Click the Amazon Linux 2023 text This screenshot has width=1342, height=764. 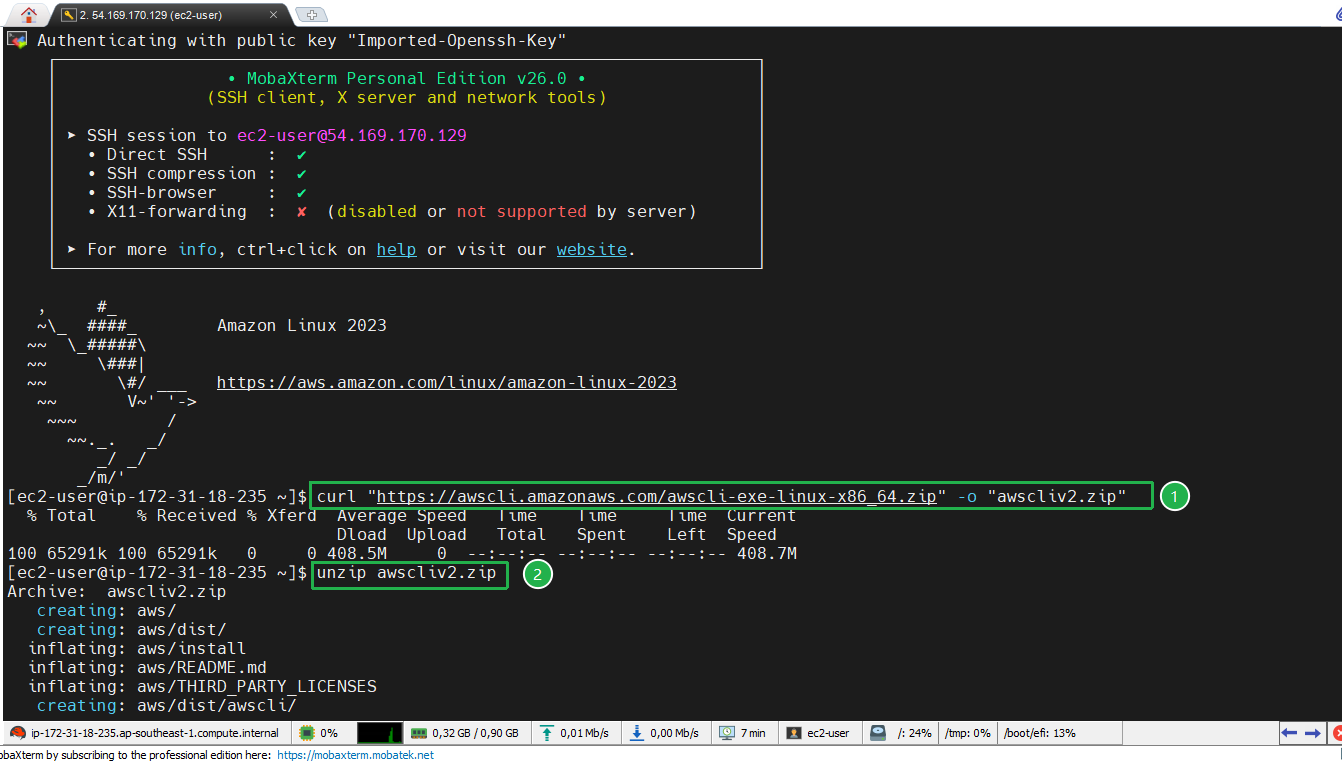[x=302, y=326]
